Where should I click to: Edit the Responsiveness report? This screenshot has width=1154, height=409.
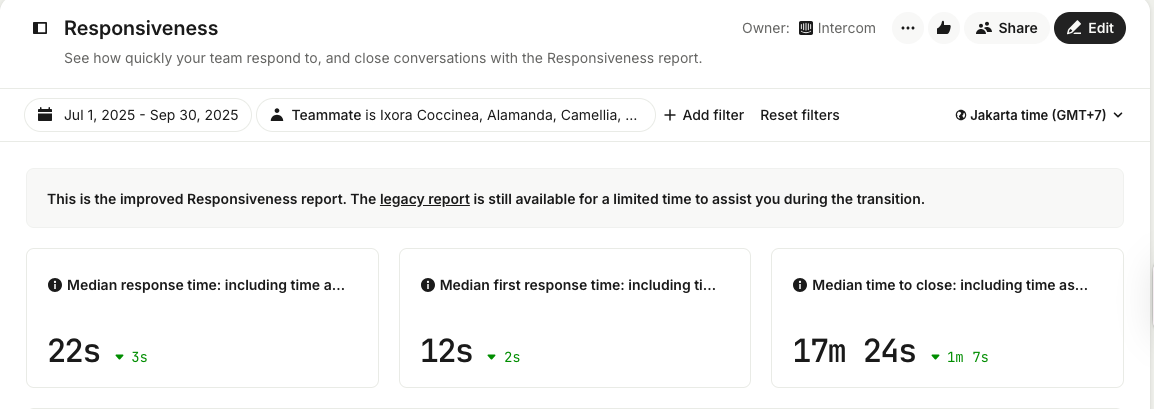pos(1090,28)
